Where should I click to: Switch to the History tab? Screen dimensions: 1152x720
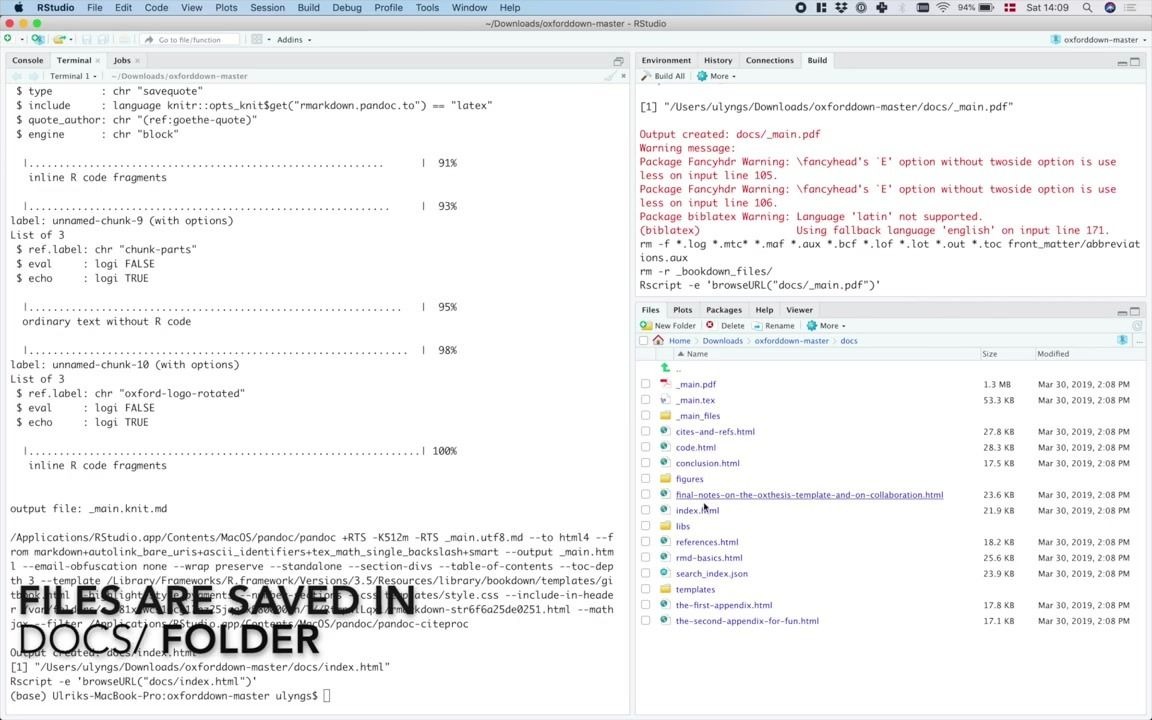(x=718, y=60)
